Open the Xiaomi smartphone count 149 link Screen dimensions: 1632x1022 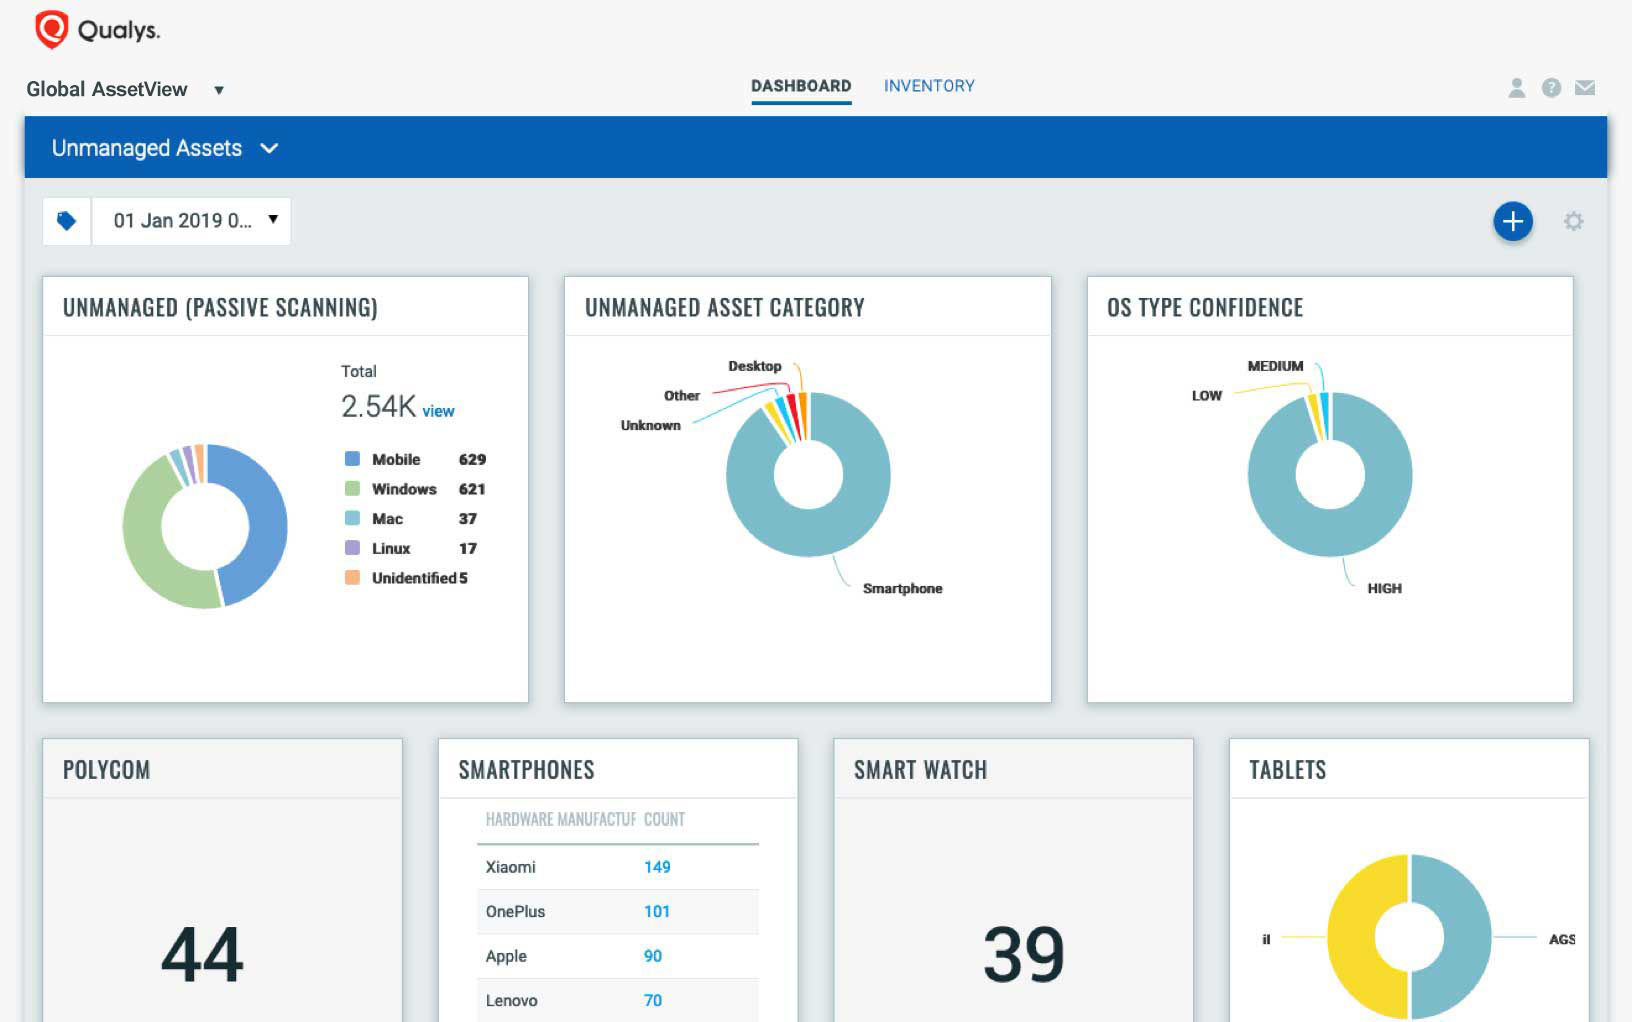[x=657, y=867]
